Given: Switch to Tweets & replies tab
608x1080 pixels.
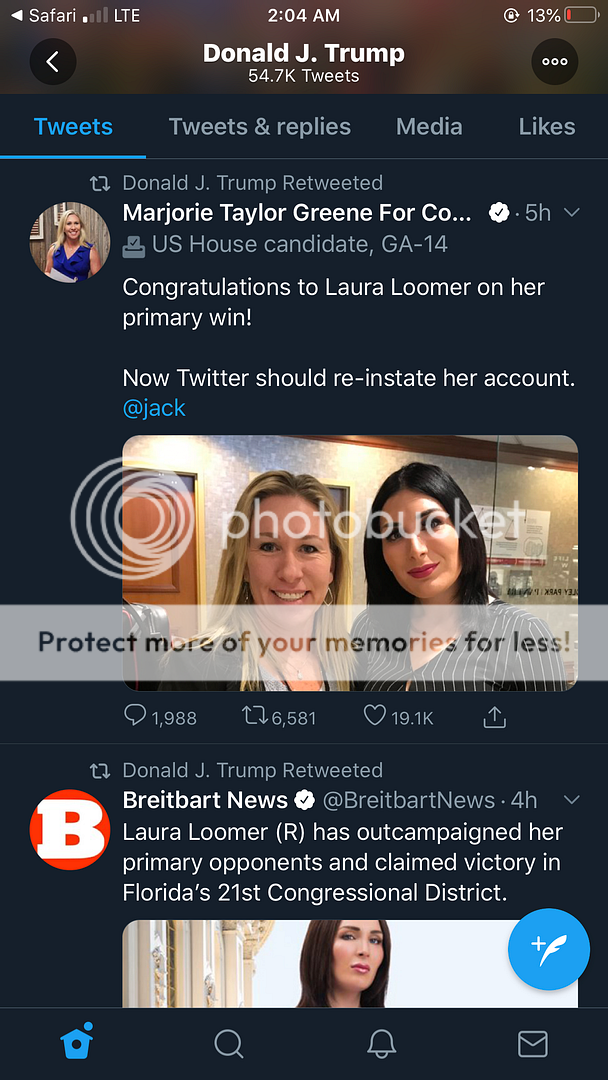Looking at the screenshot, I should click(260, 127).
